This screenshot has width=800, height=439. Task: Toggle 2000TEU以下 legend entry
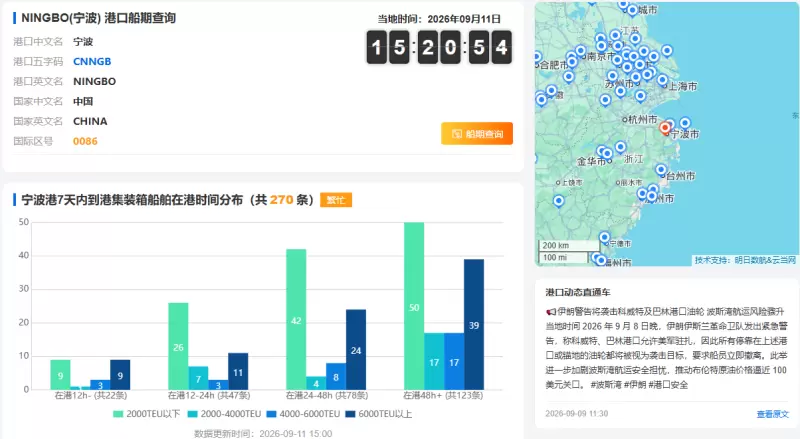click(x=146, y=414)
